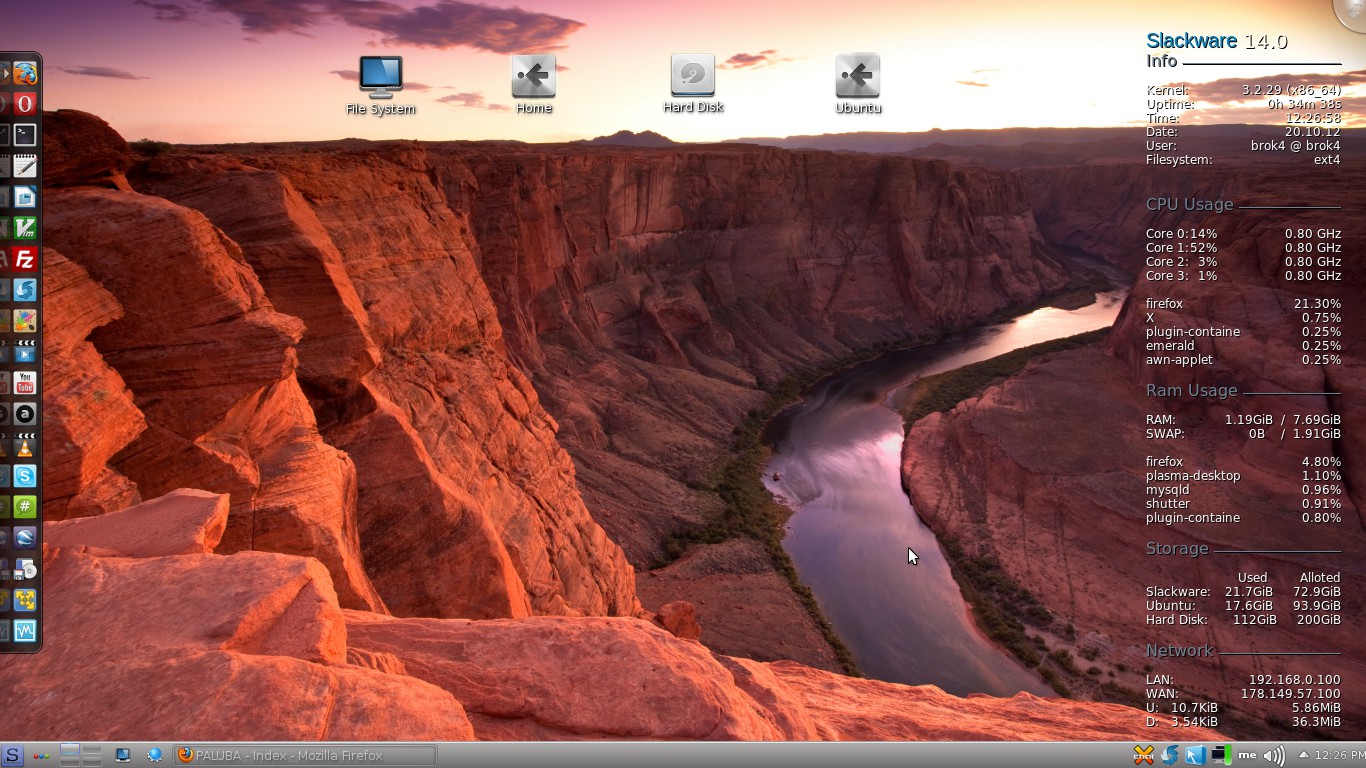Expand hidden system tray icons arrow
Viewport: 1366px width, 768px height.
(1303, 755)
